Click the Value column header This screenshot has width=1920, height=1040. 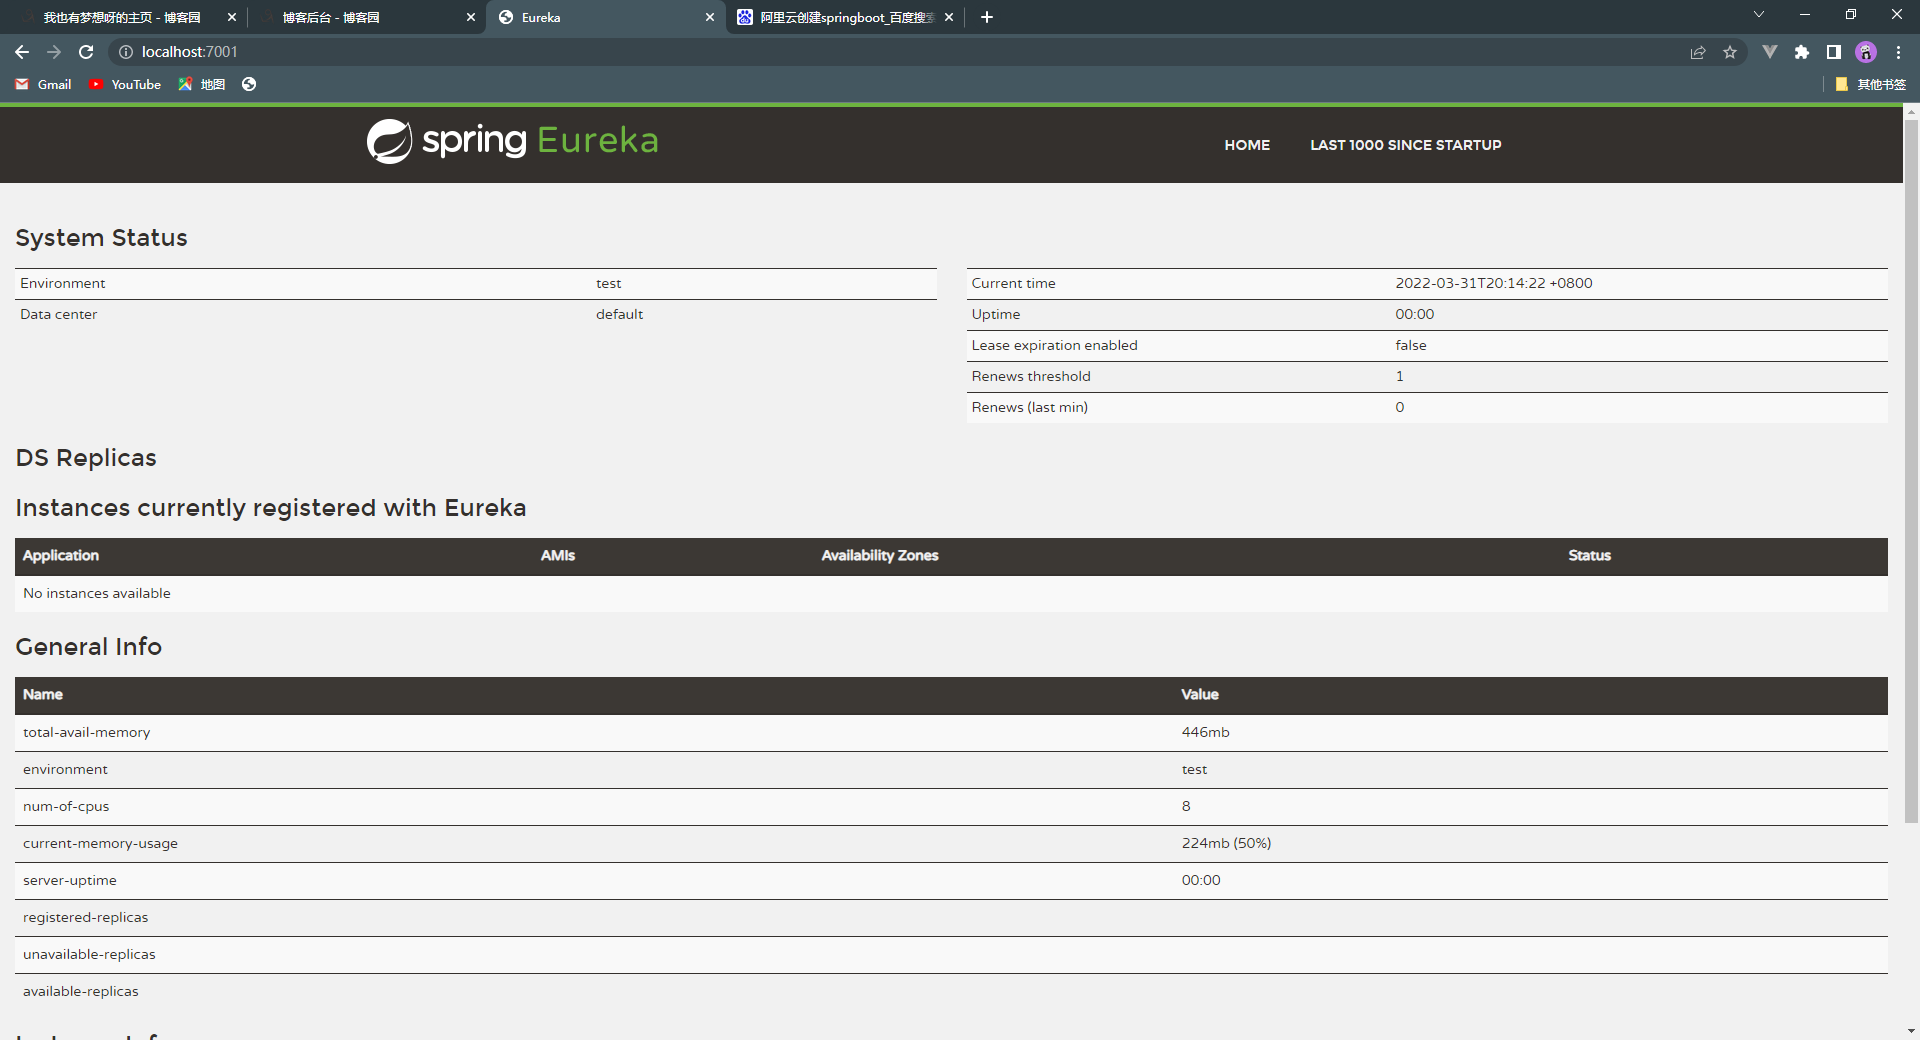coord(1200,695)
